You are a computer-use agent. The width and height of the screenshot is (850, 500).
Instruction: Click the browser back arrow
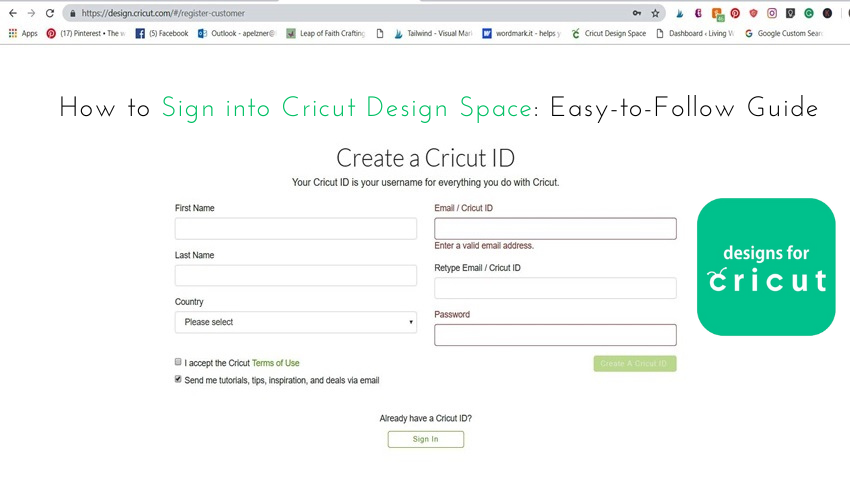[x=13, y=13]
